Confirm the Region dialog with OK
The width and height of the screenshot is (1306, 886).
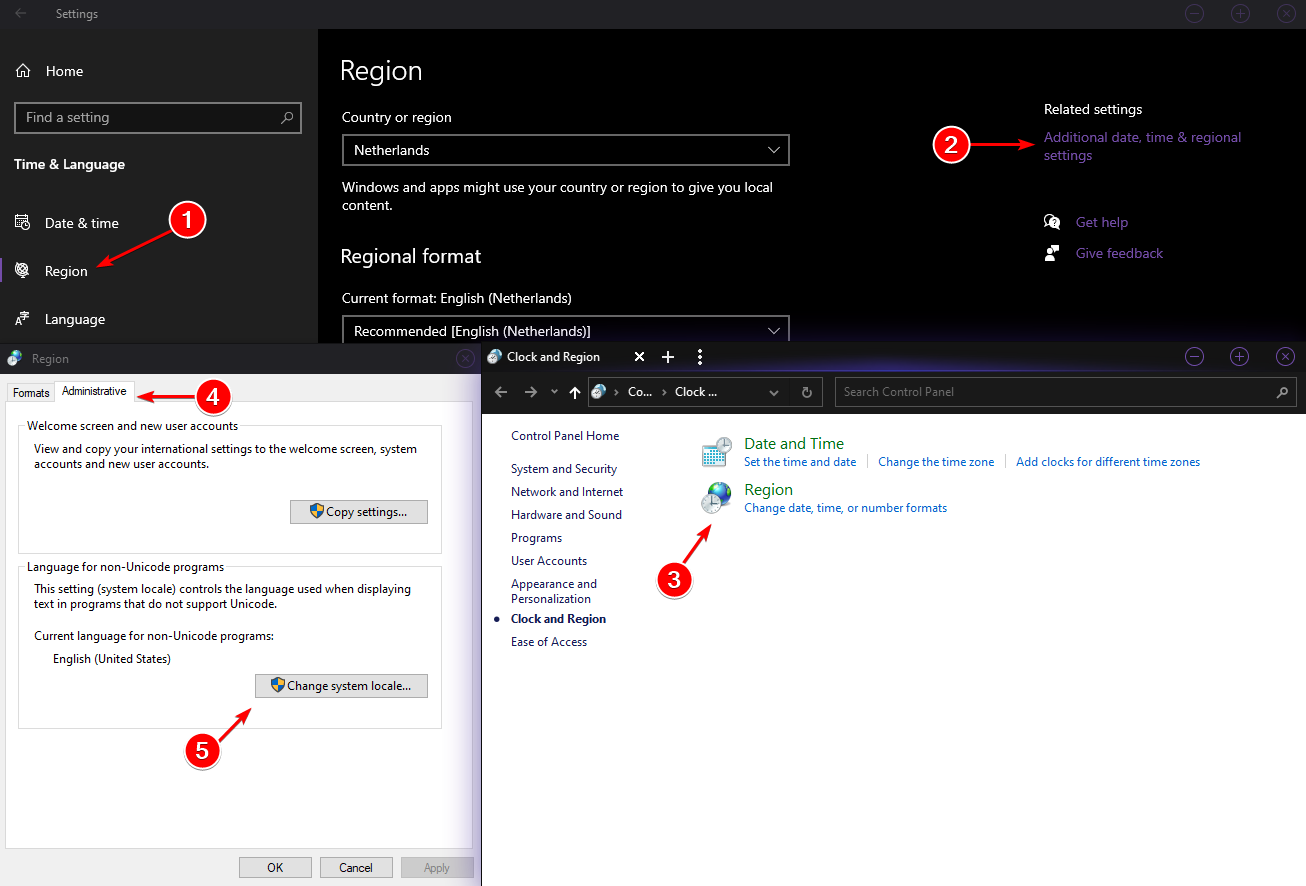275,868
